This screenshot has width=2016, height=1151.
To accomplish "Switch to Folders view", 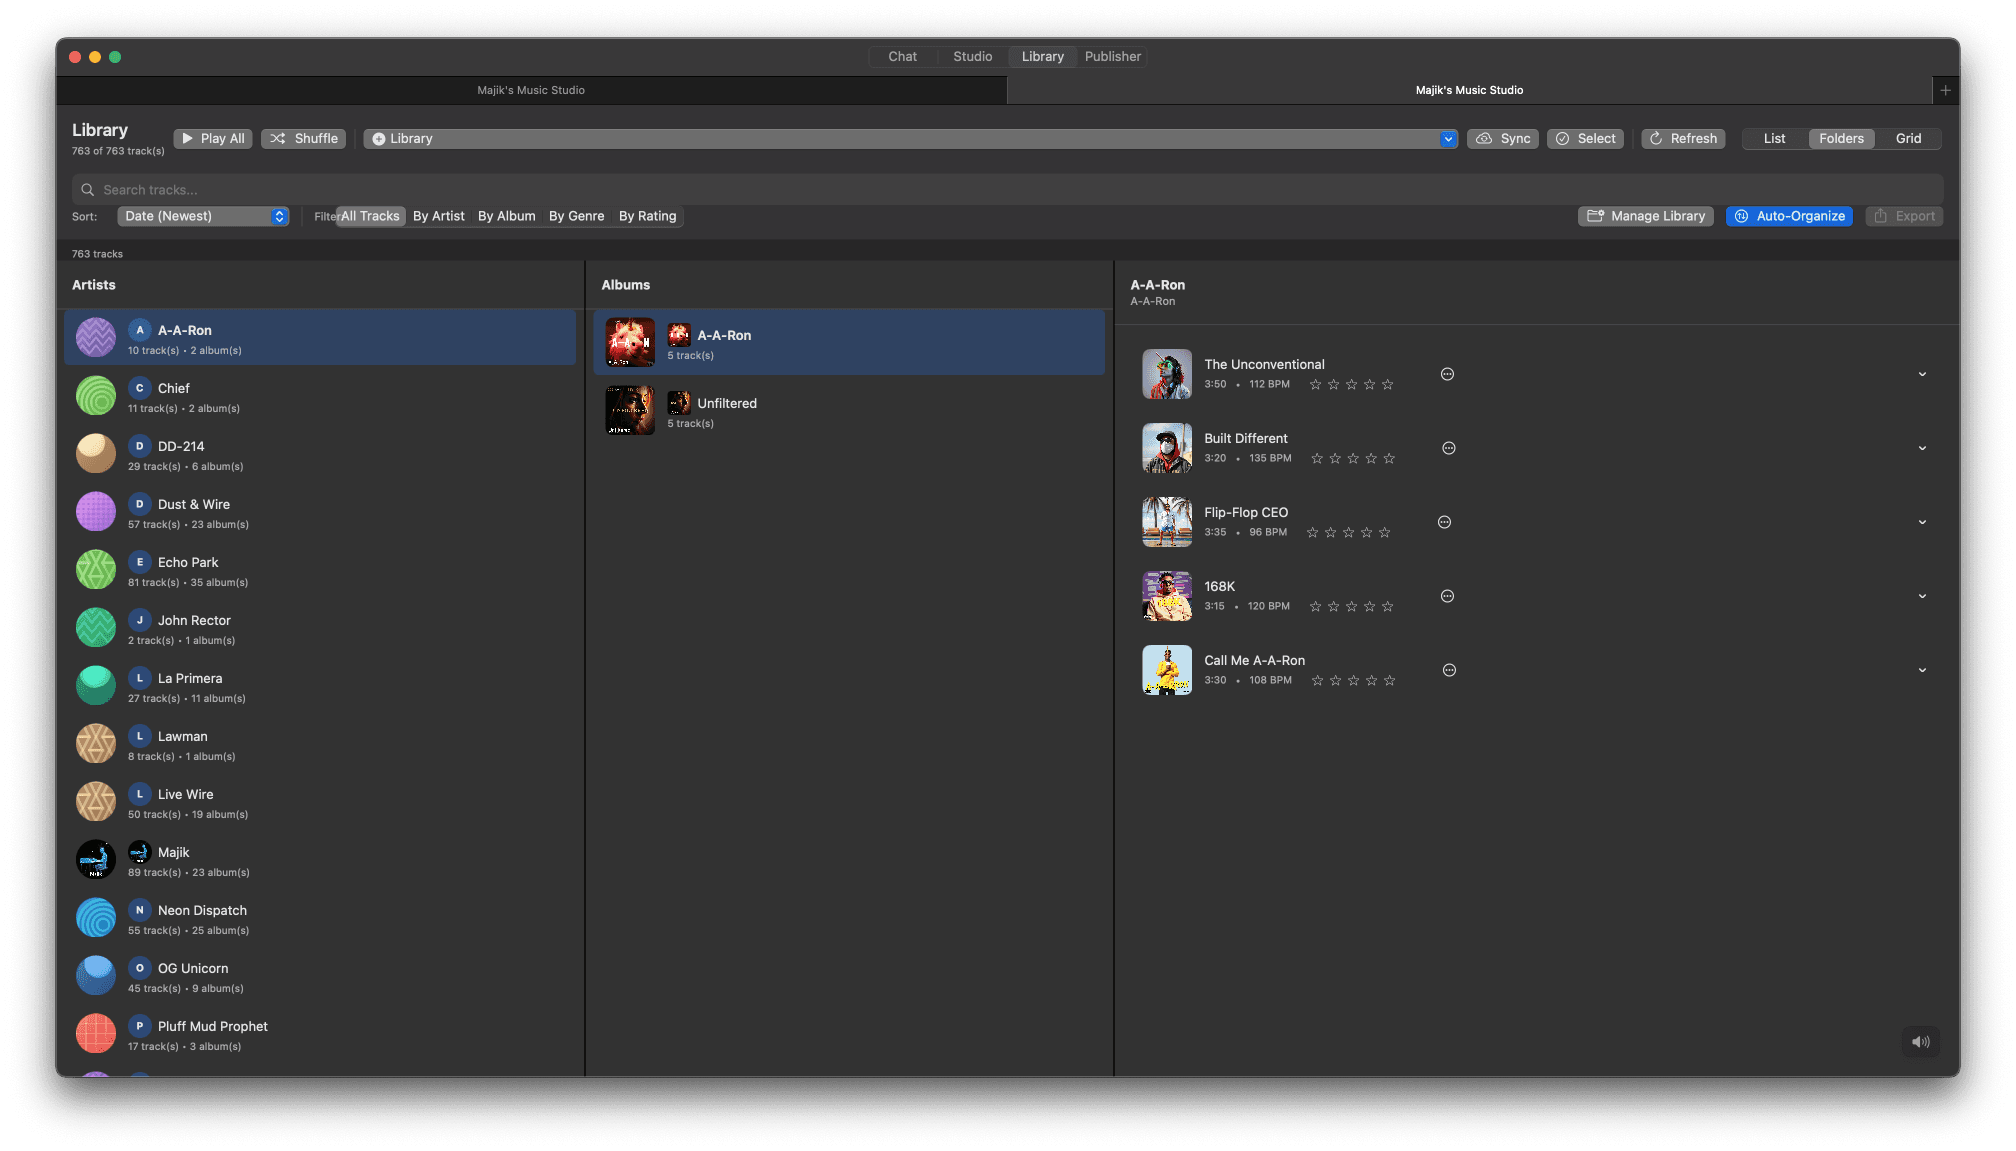I will pyautogui.click(x=1841, y=139).
